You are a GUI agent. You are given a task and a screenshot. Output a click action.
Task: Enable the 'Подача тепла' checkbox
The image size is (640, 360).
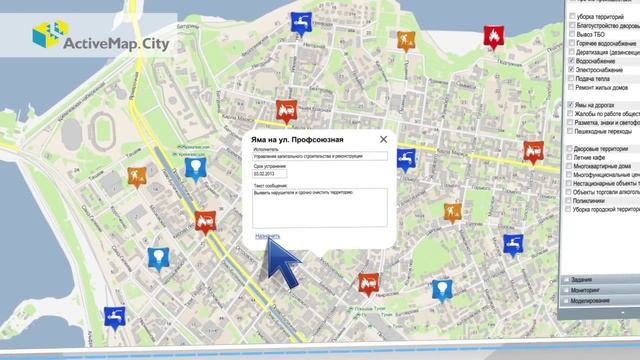click(571, 78)
